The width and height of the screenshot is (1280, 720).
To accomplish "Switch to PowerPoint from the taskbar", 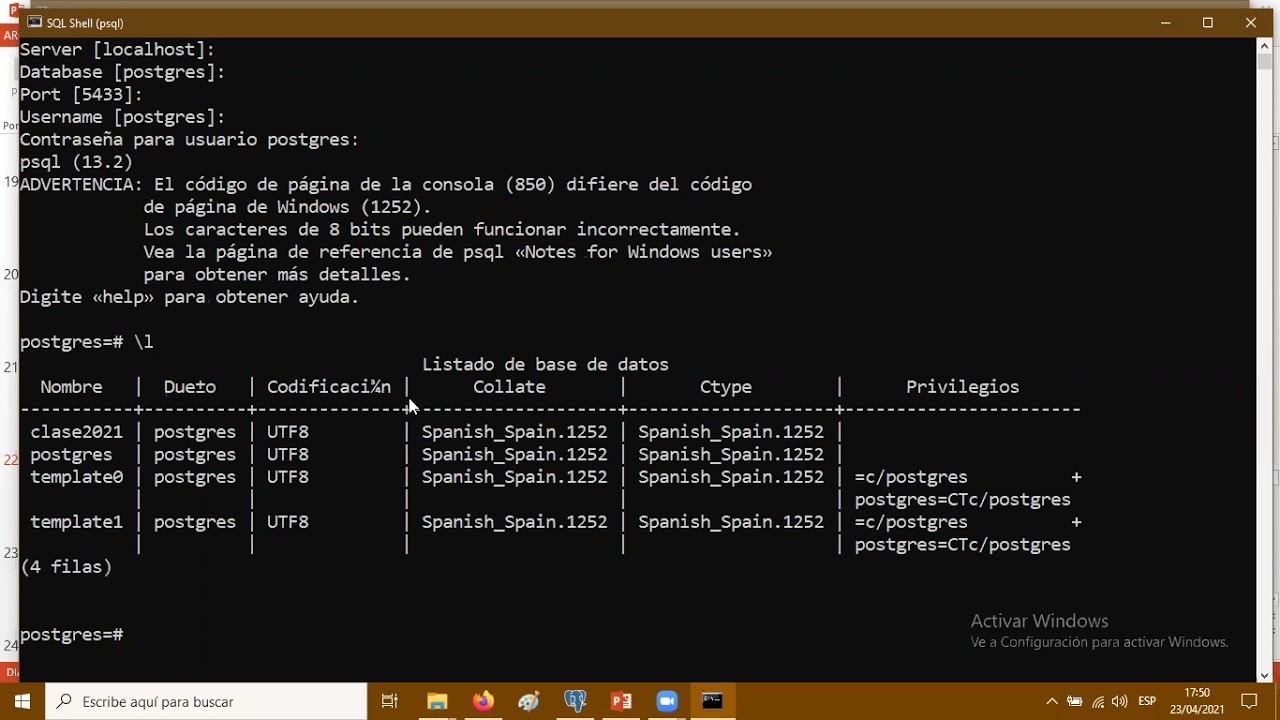I will click(x=621, y=702).
